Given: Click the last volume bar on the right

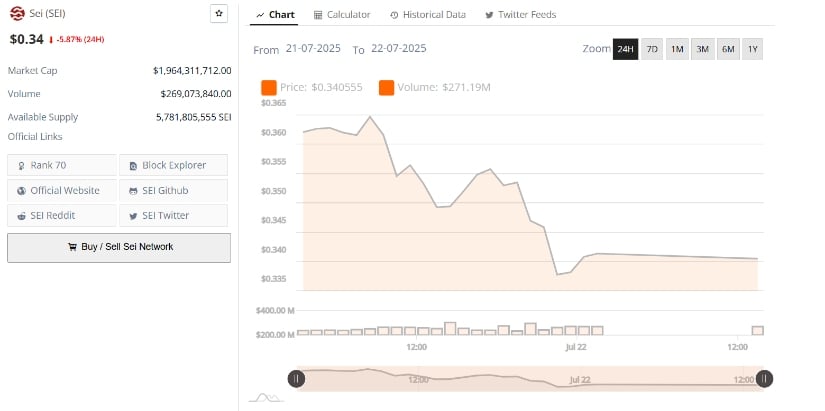Looking at the screenshot, I should 758,330.
